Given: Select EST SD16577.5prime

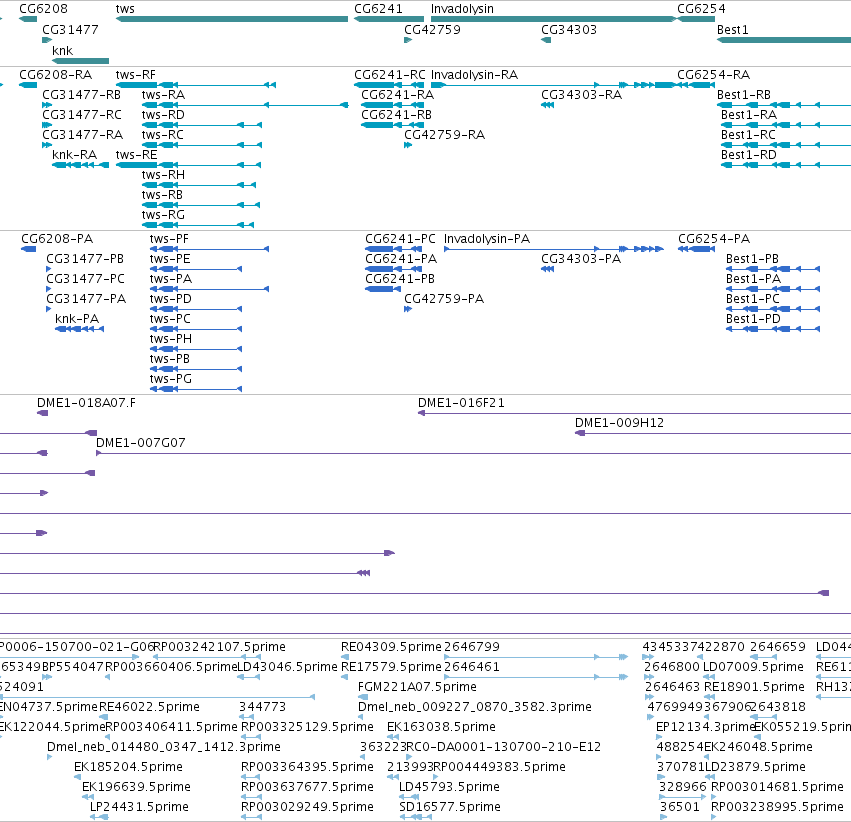Looking at the screenshot, I should (x=415, y=817).
